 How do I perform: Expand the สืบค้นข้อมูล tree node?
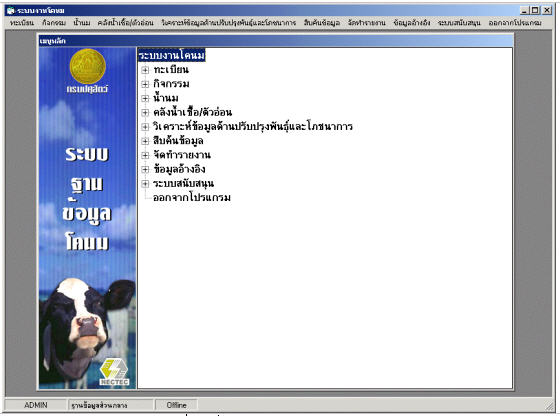click(145, 141)
